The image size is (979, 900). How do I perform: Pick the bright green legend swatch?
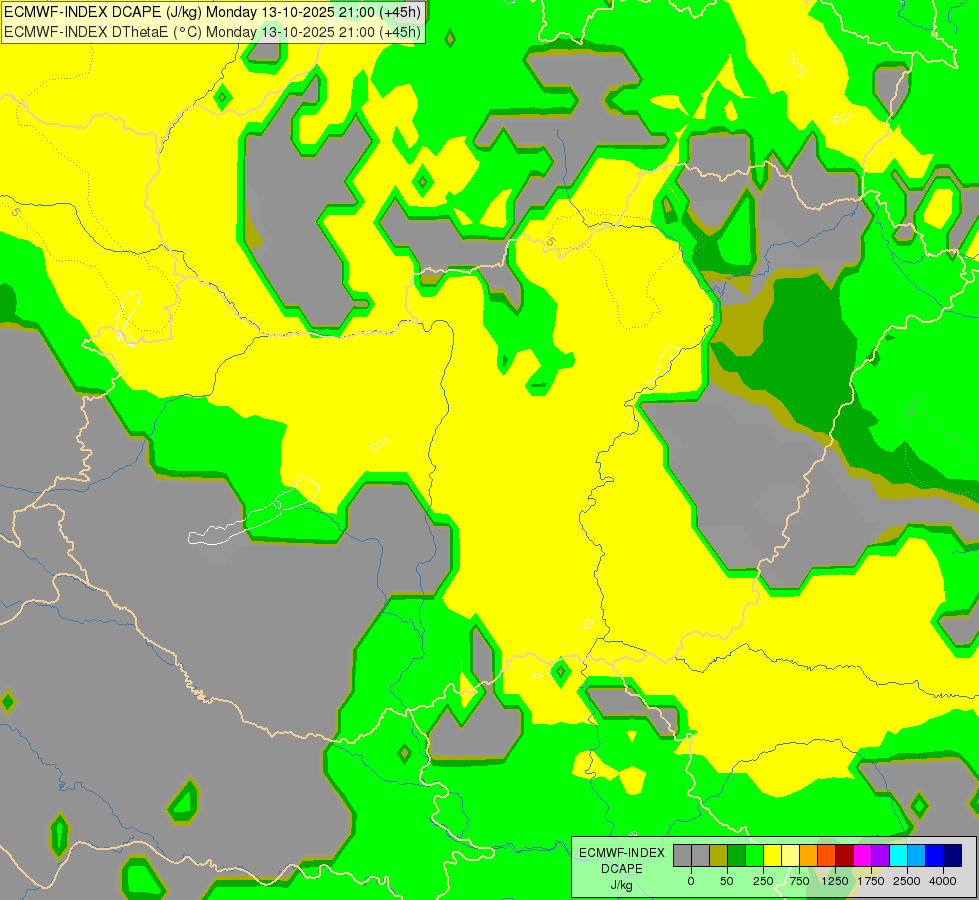(x=754, y=855)
